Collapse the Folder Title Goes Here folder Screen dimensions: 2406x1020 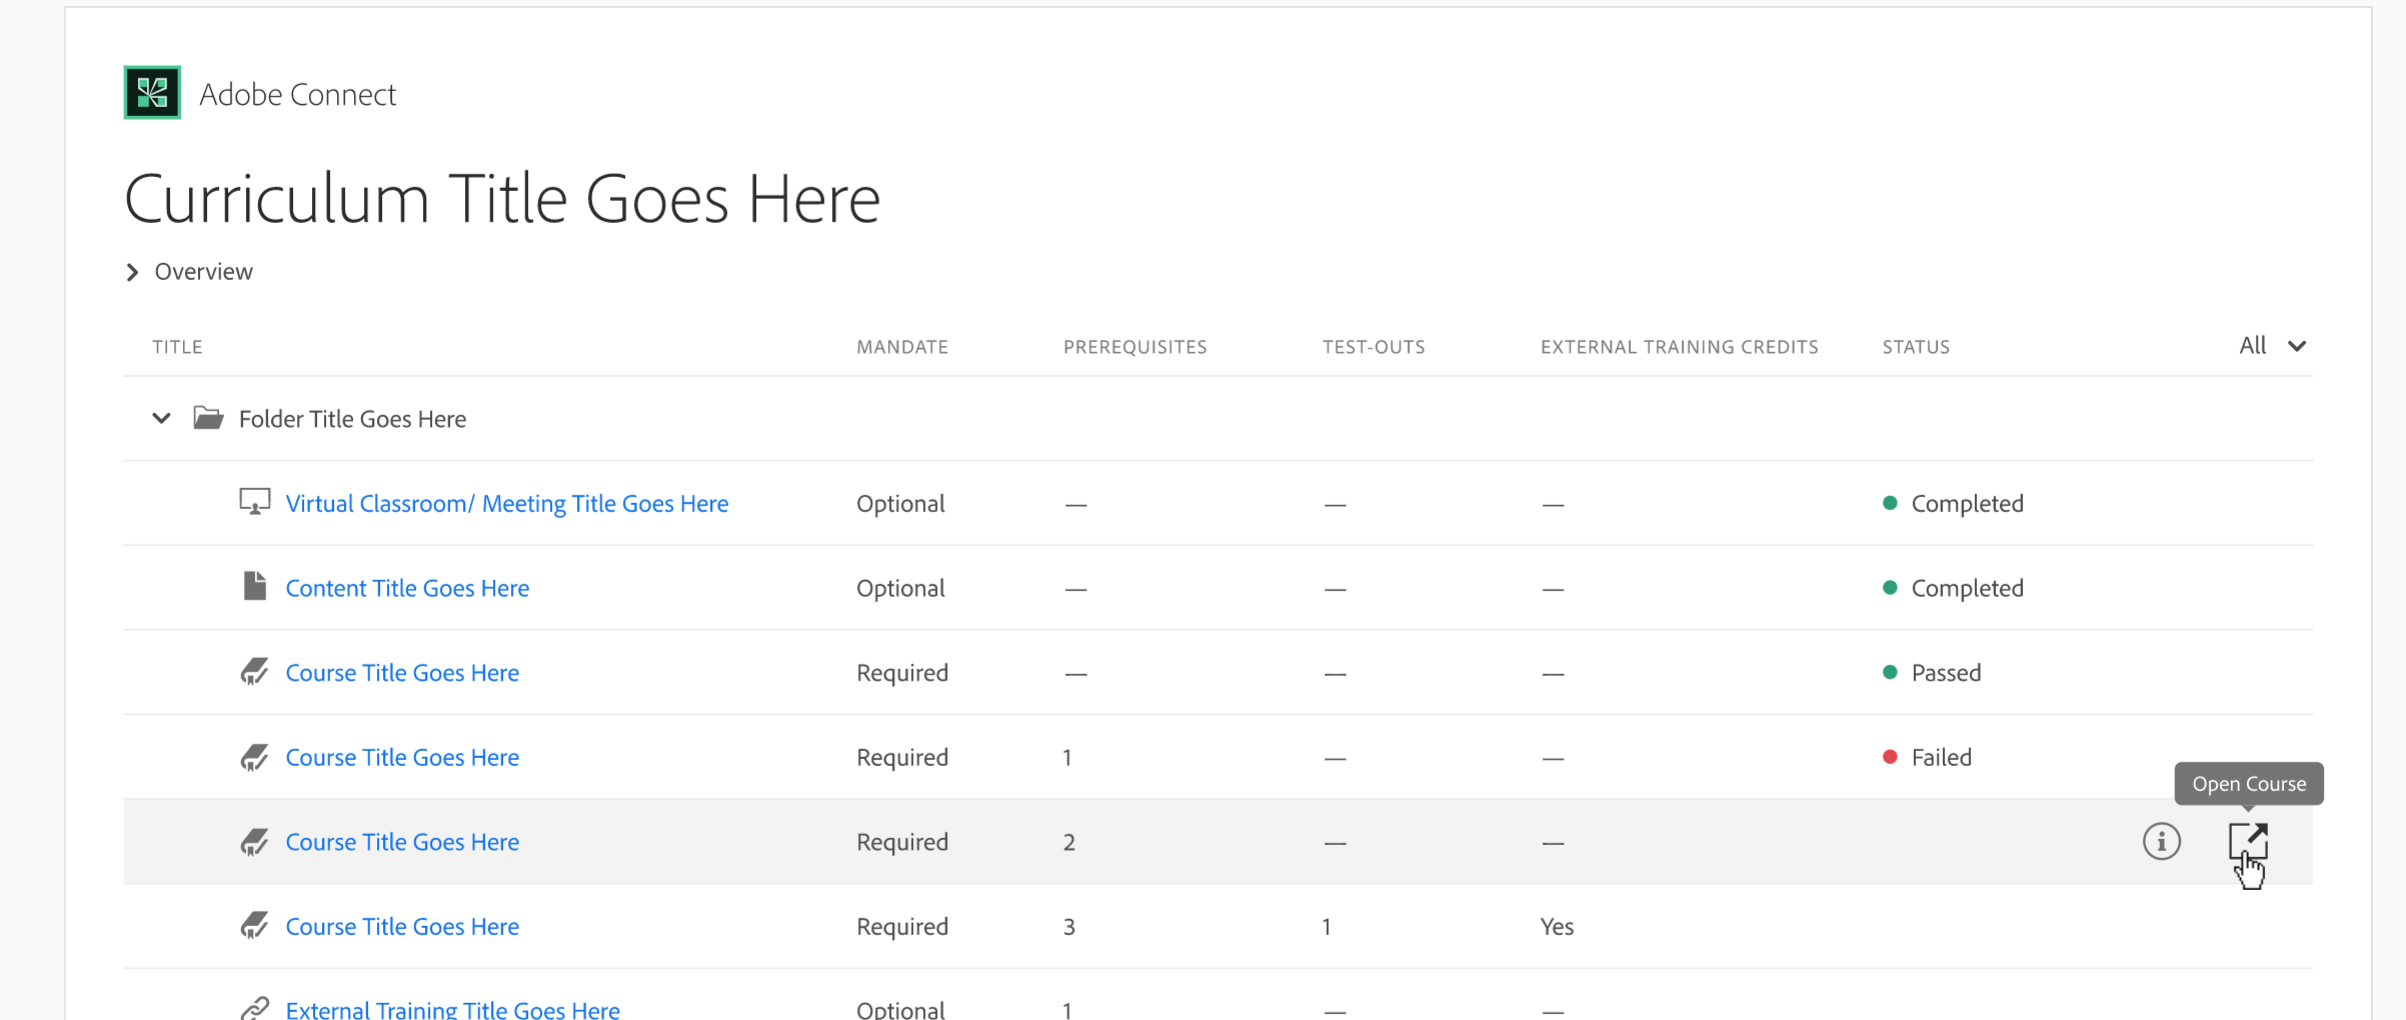point(161,418)
